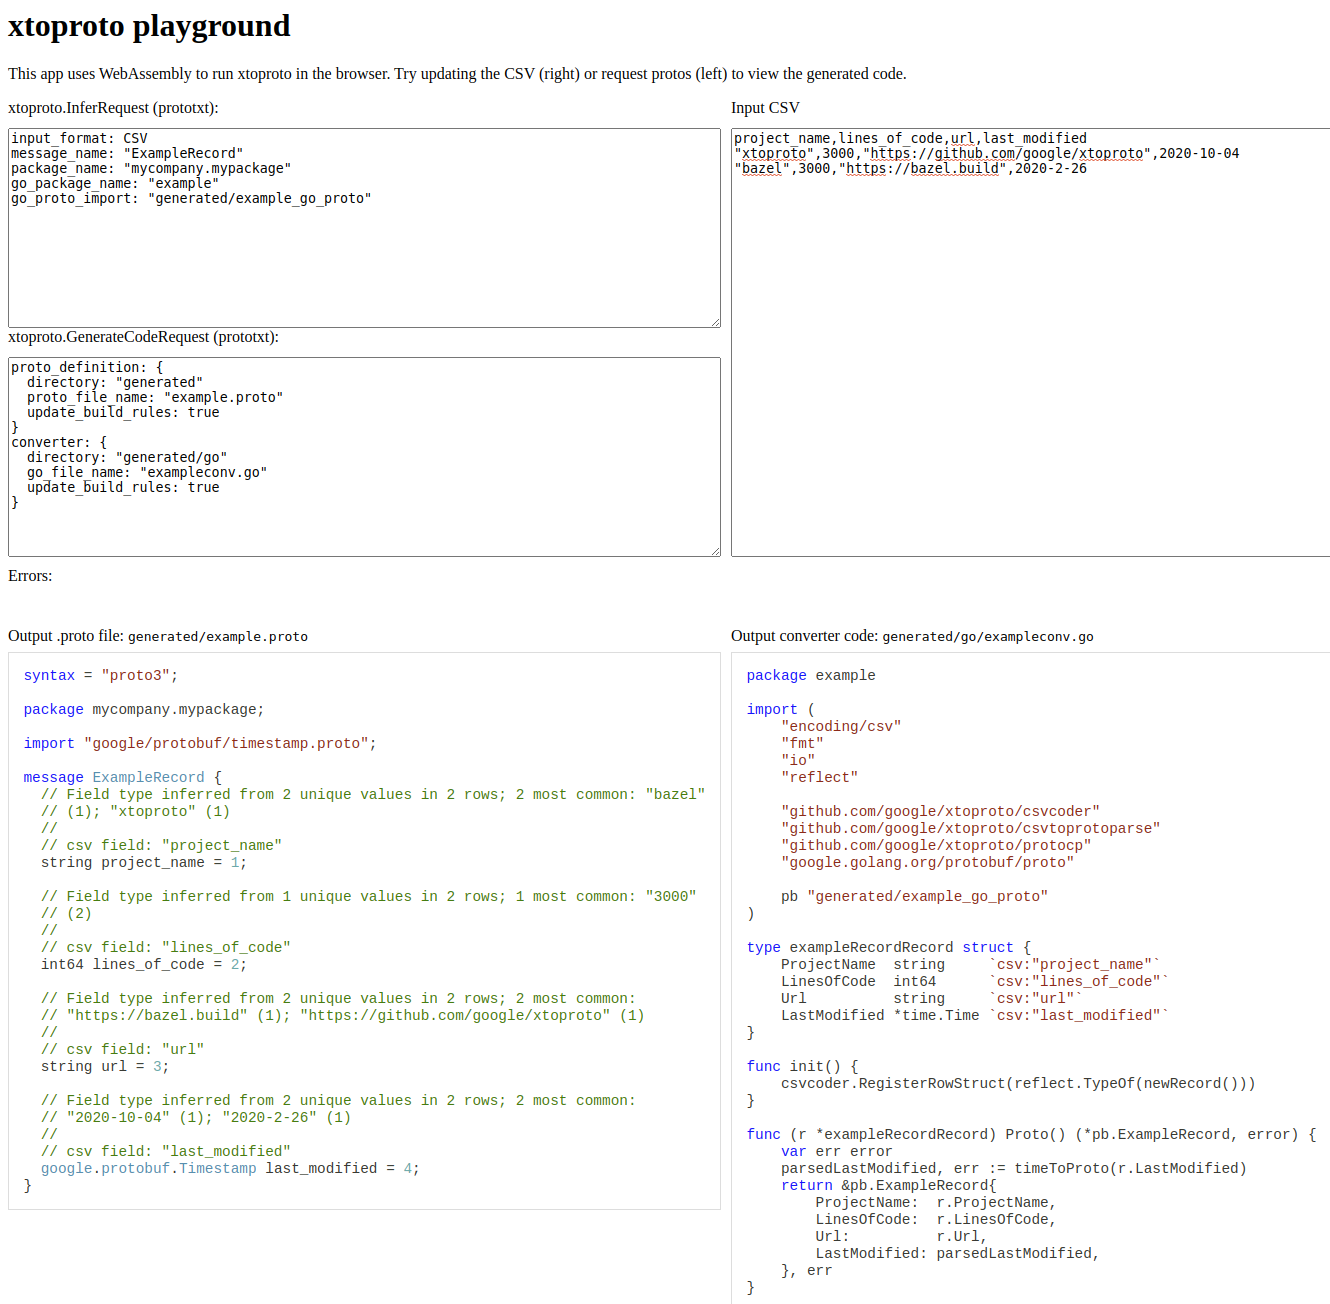
Task: Click the line 'go_package_name: "example"'
Action: [115, 183]
